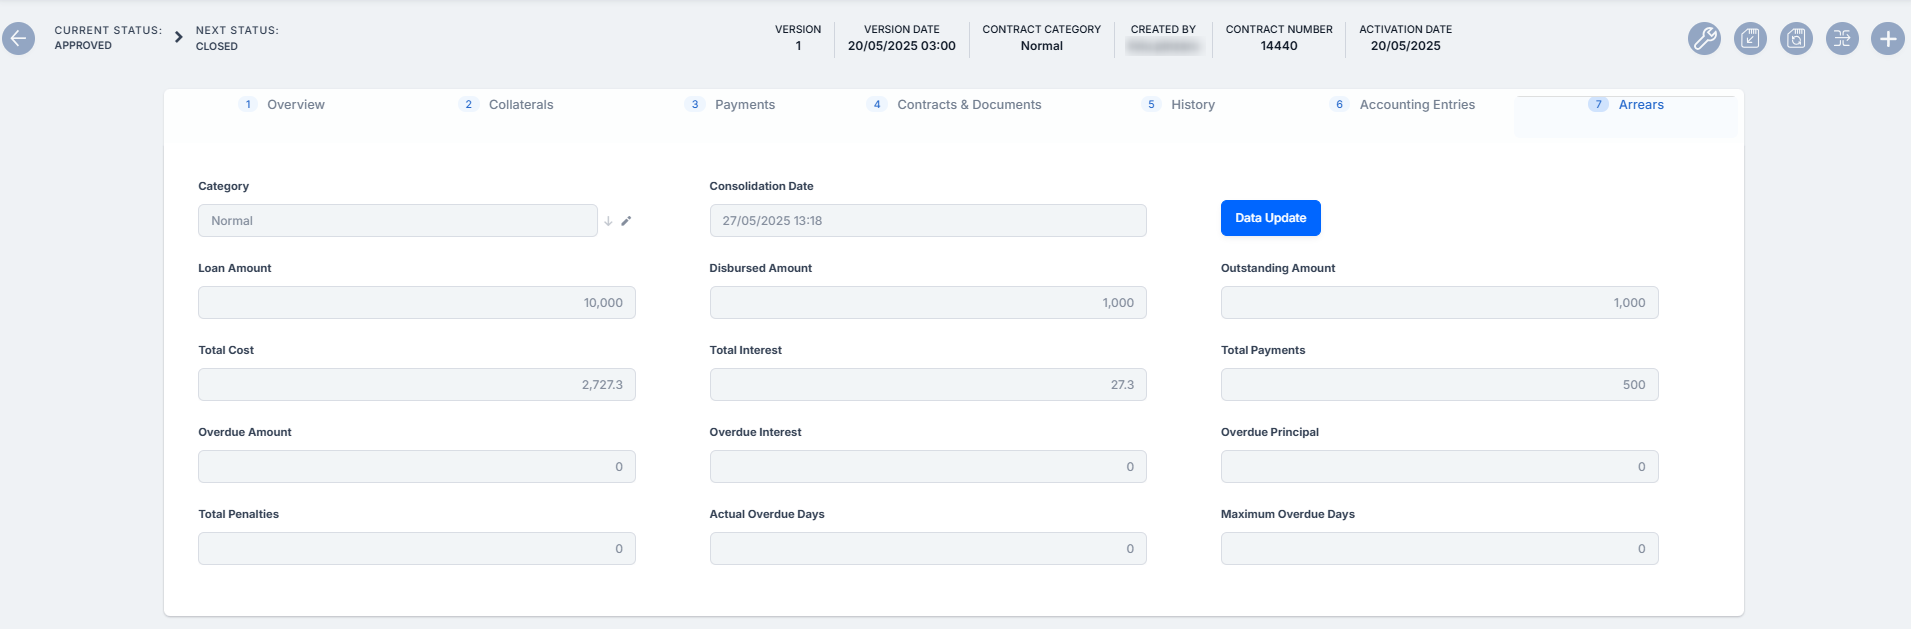
Task: Click the shuffle arrows icon
Action: click(1842, 39)
